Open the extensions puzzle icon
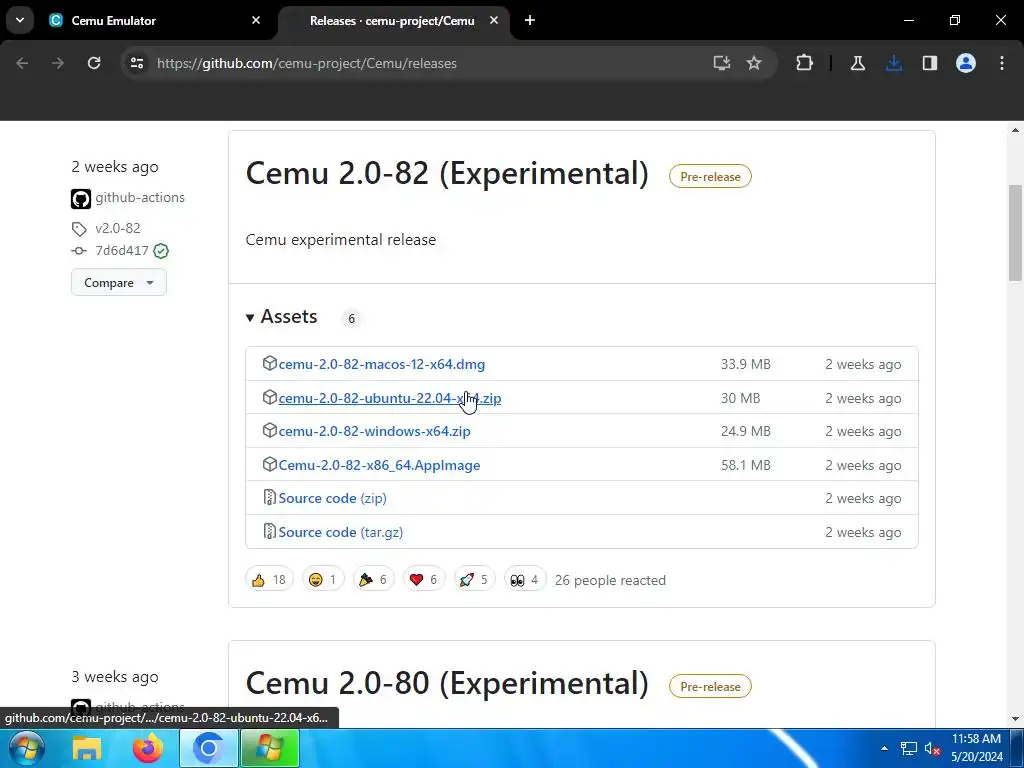1024x768 pixels. tap(805, 63)
